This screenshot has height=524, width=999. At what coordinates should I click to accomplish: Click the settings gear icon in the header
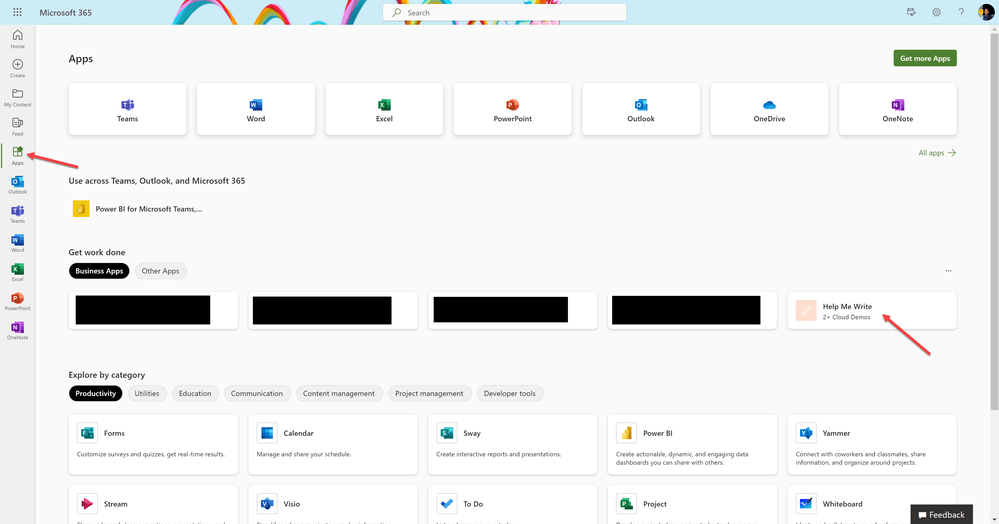point(936,12)
